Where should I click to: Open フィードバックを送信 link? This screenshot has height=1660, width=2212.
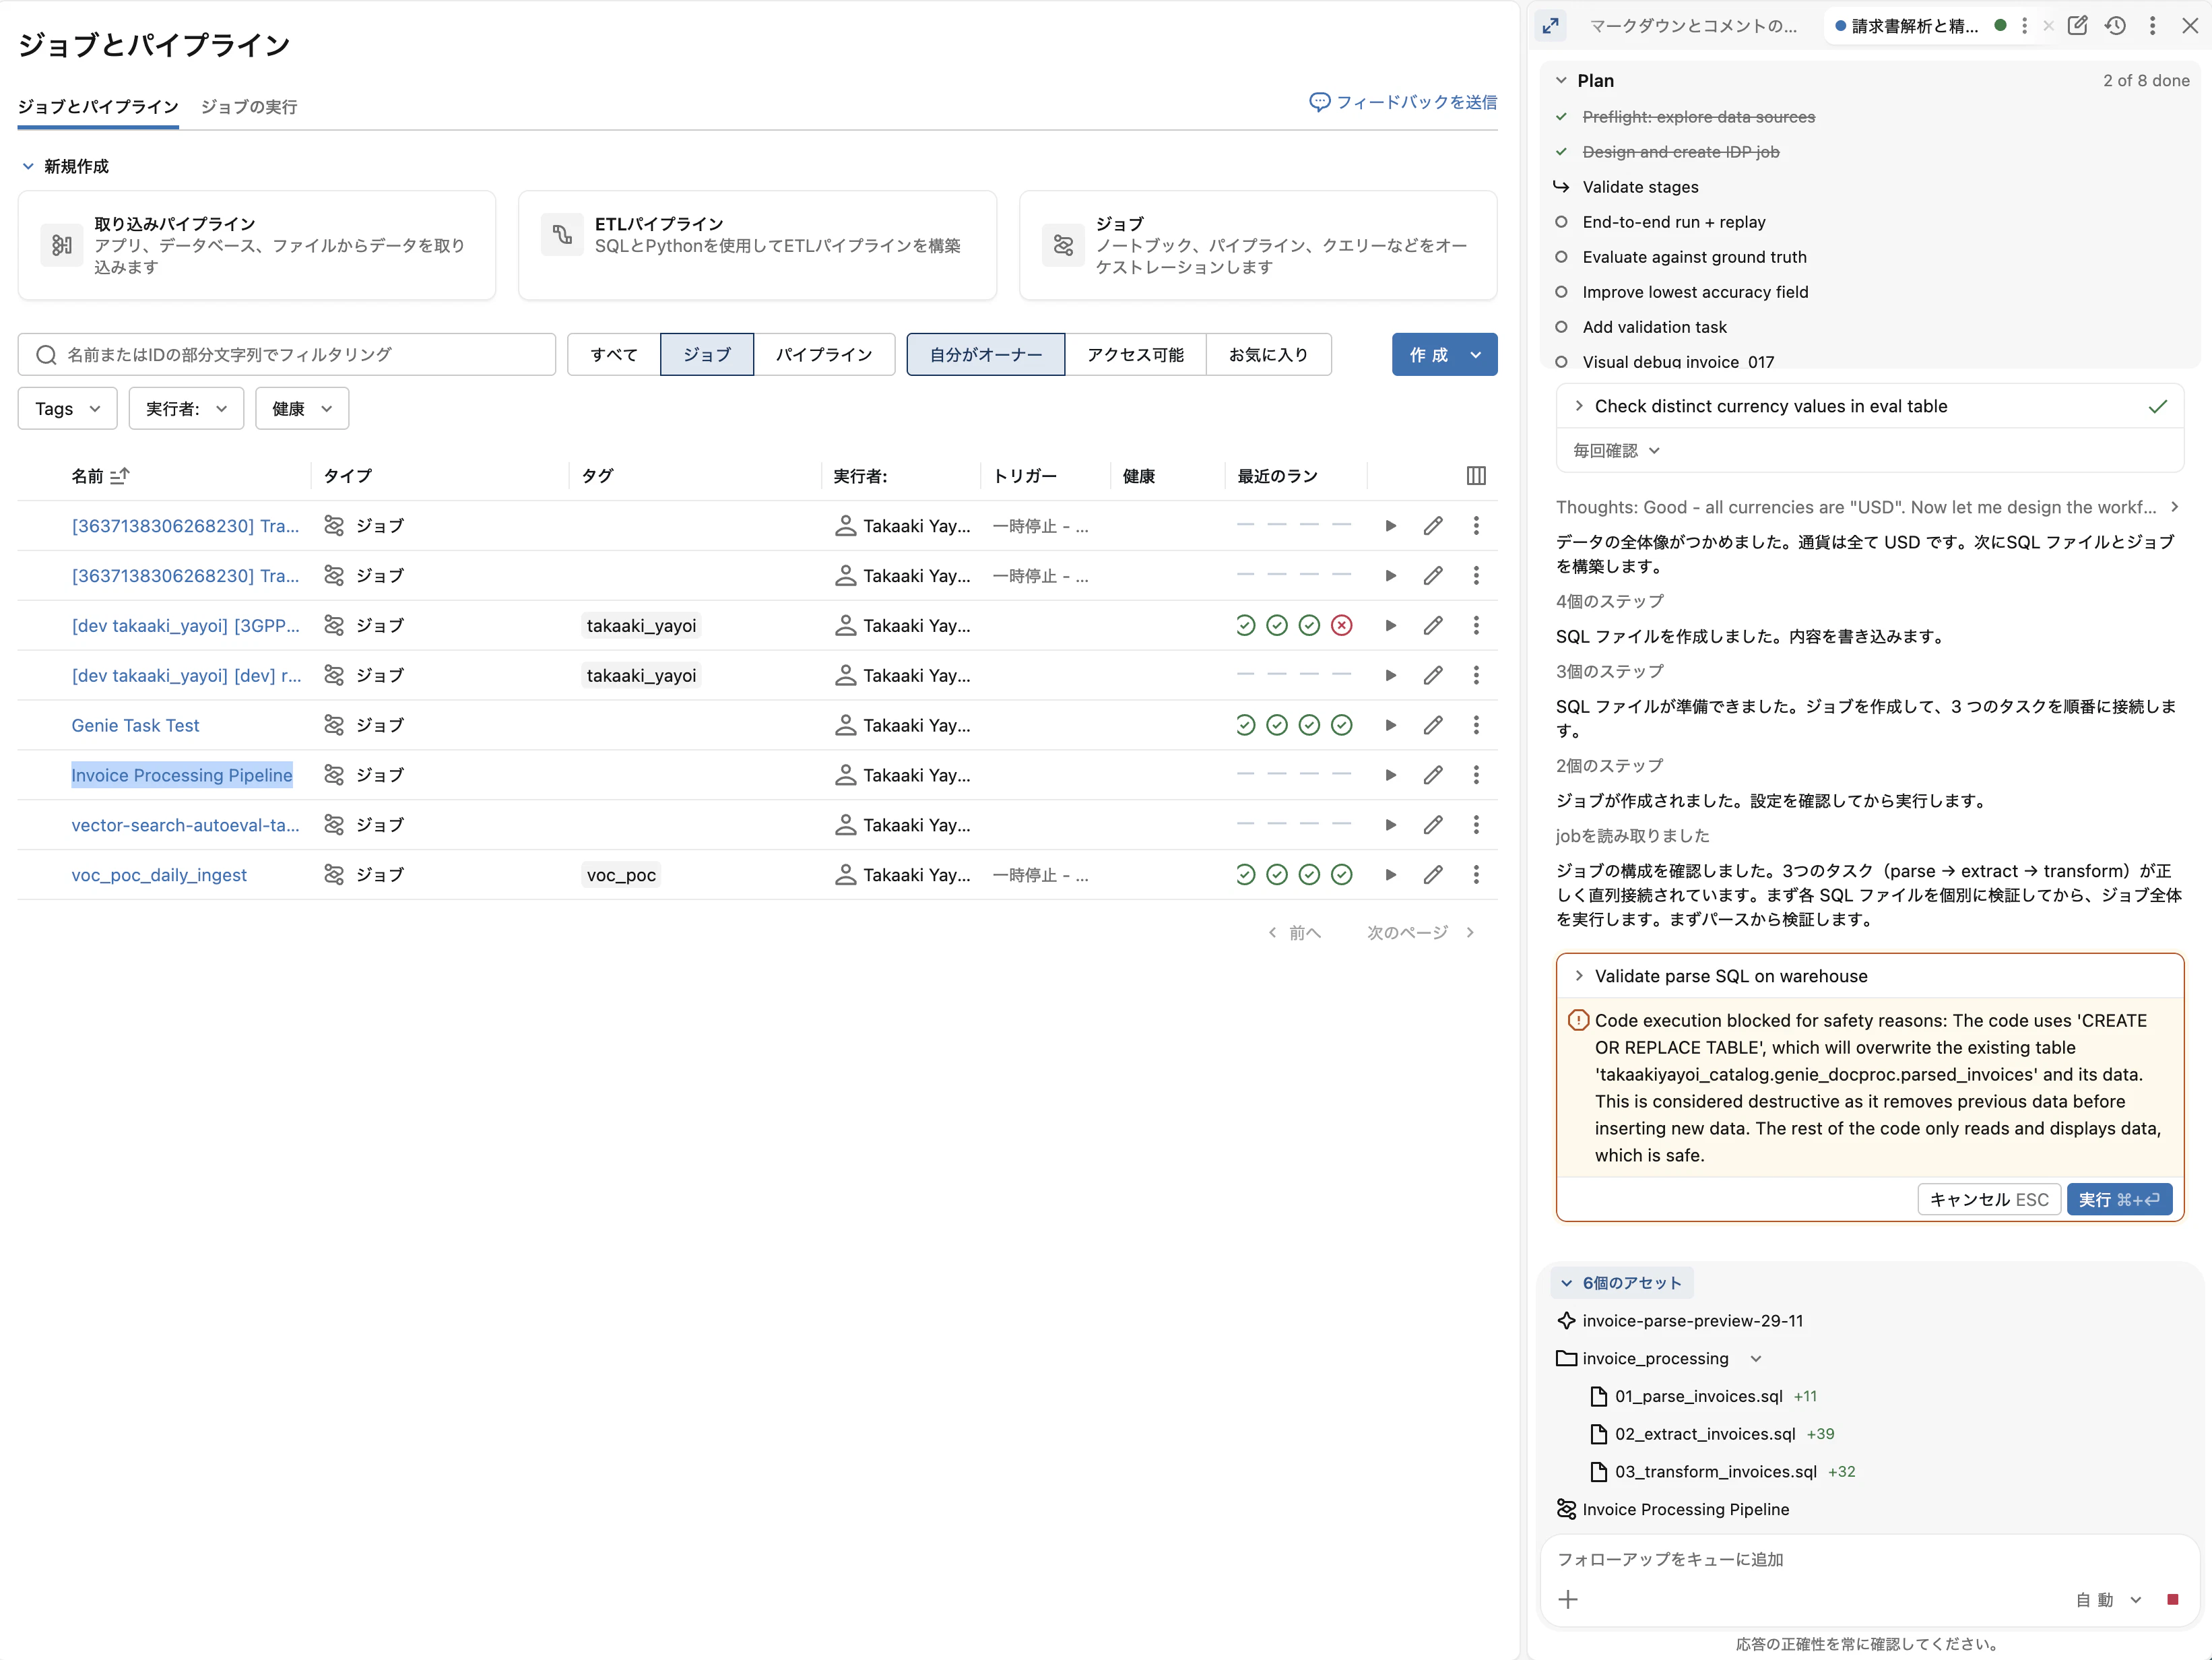[1403, 102]
